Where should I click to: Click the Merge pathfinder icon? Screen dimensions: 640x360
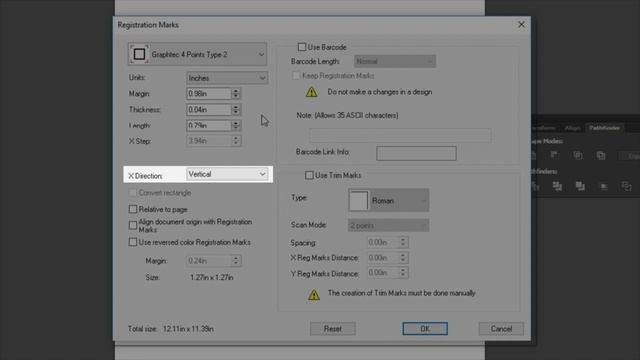580,186
